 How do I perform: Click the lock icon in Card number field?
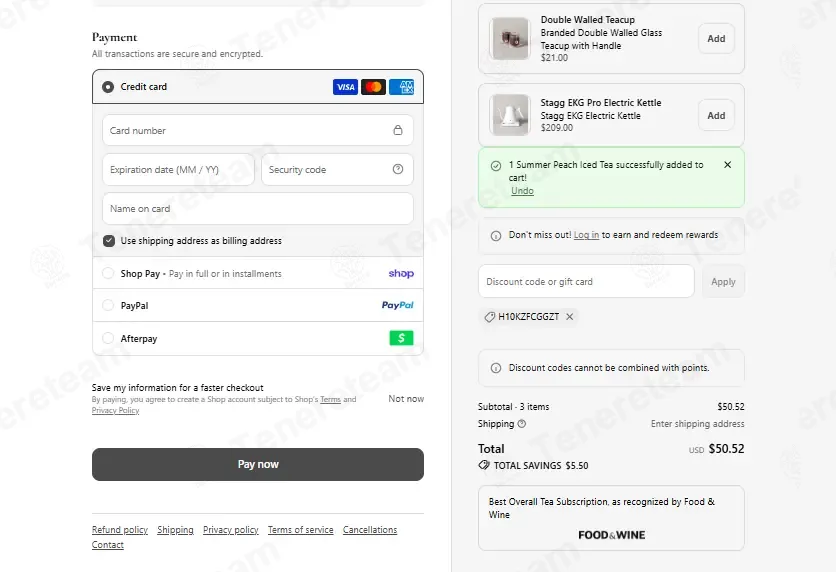pos(398,130)
